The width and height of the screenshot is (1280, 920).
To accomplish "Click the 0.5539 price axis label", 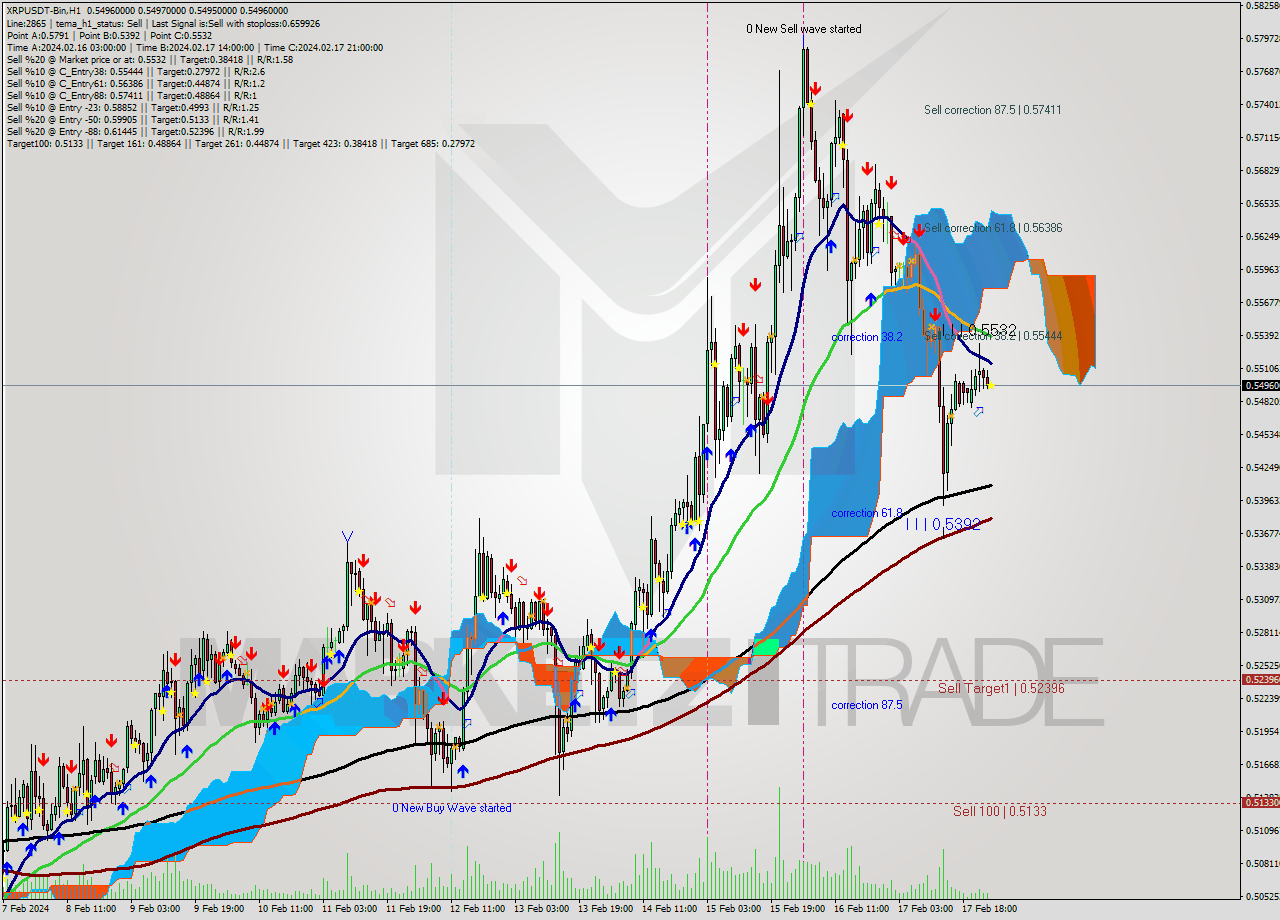I will 1261,335.
